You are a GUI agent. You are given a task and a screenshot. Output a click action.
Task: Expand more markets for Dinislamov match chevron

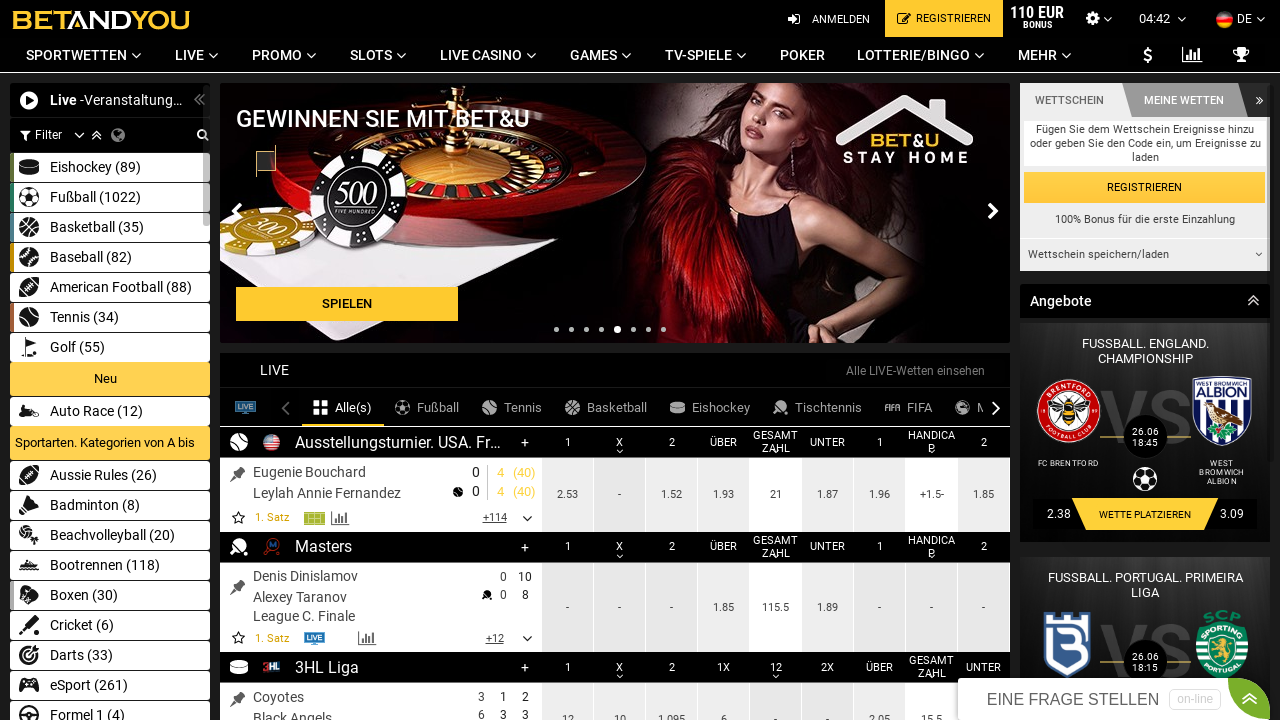click(x=527, y=638)
